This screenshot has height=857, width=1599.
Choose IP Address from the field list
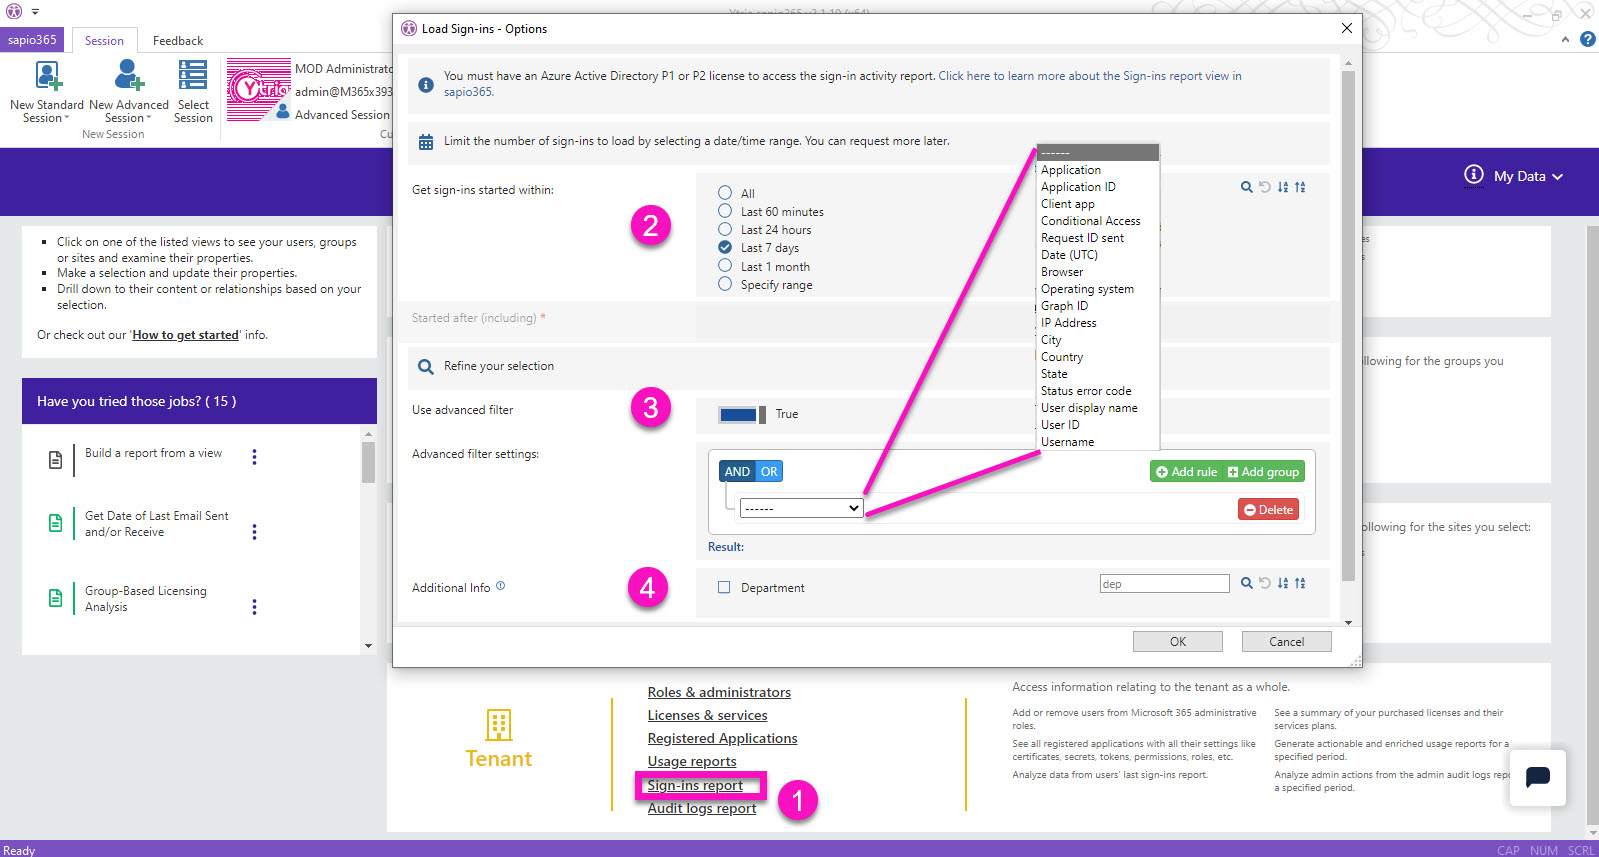pos(1068,323)
